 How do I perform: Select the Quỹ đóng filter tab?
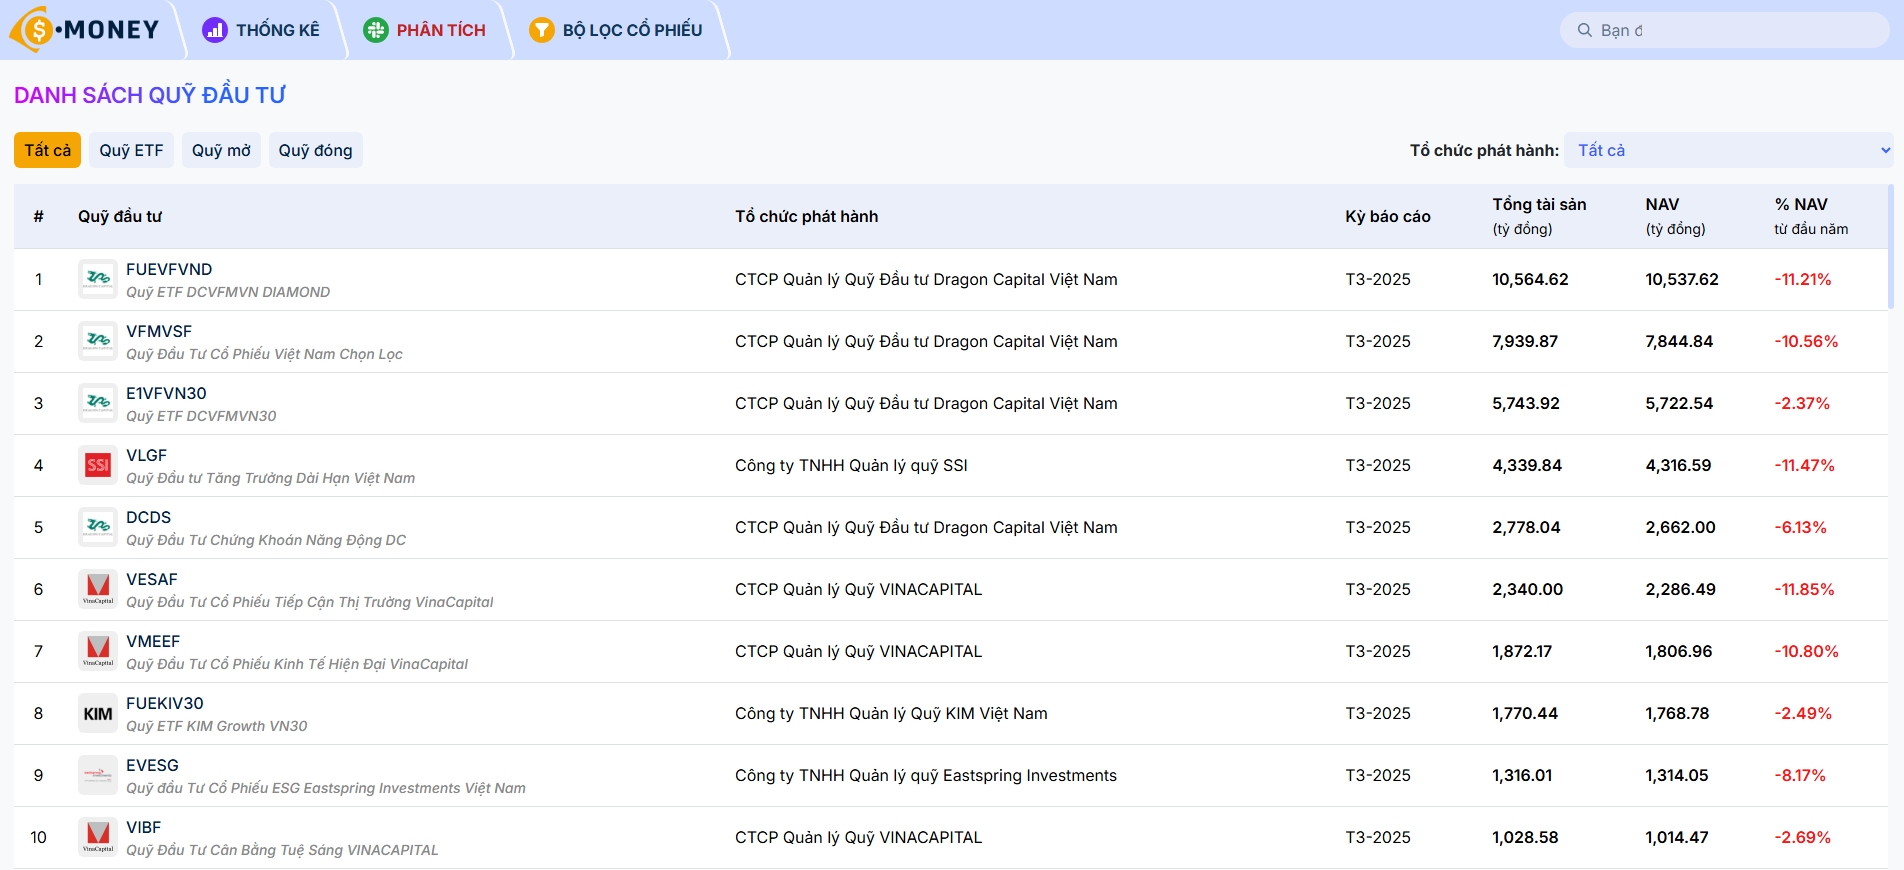(x=315, y=150)
